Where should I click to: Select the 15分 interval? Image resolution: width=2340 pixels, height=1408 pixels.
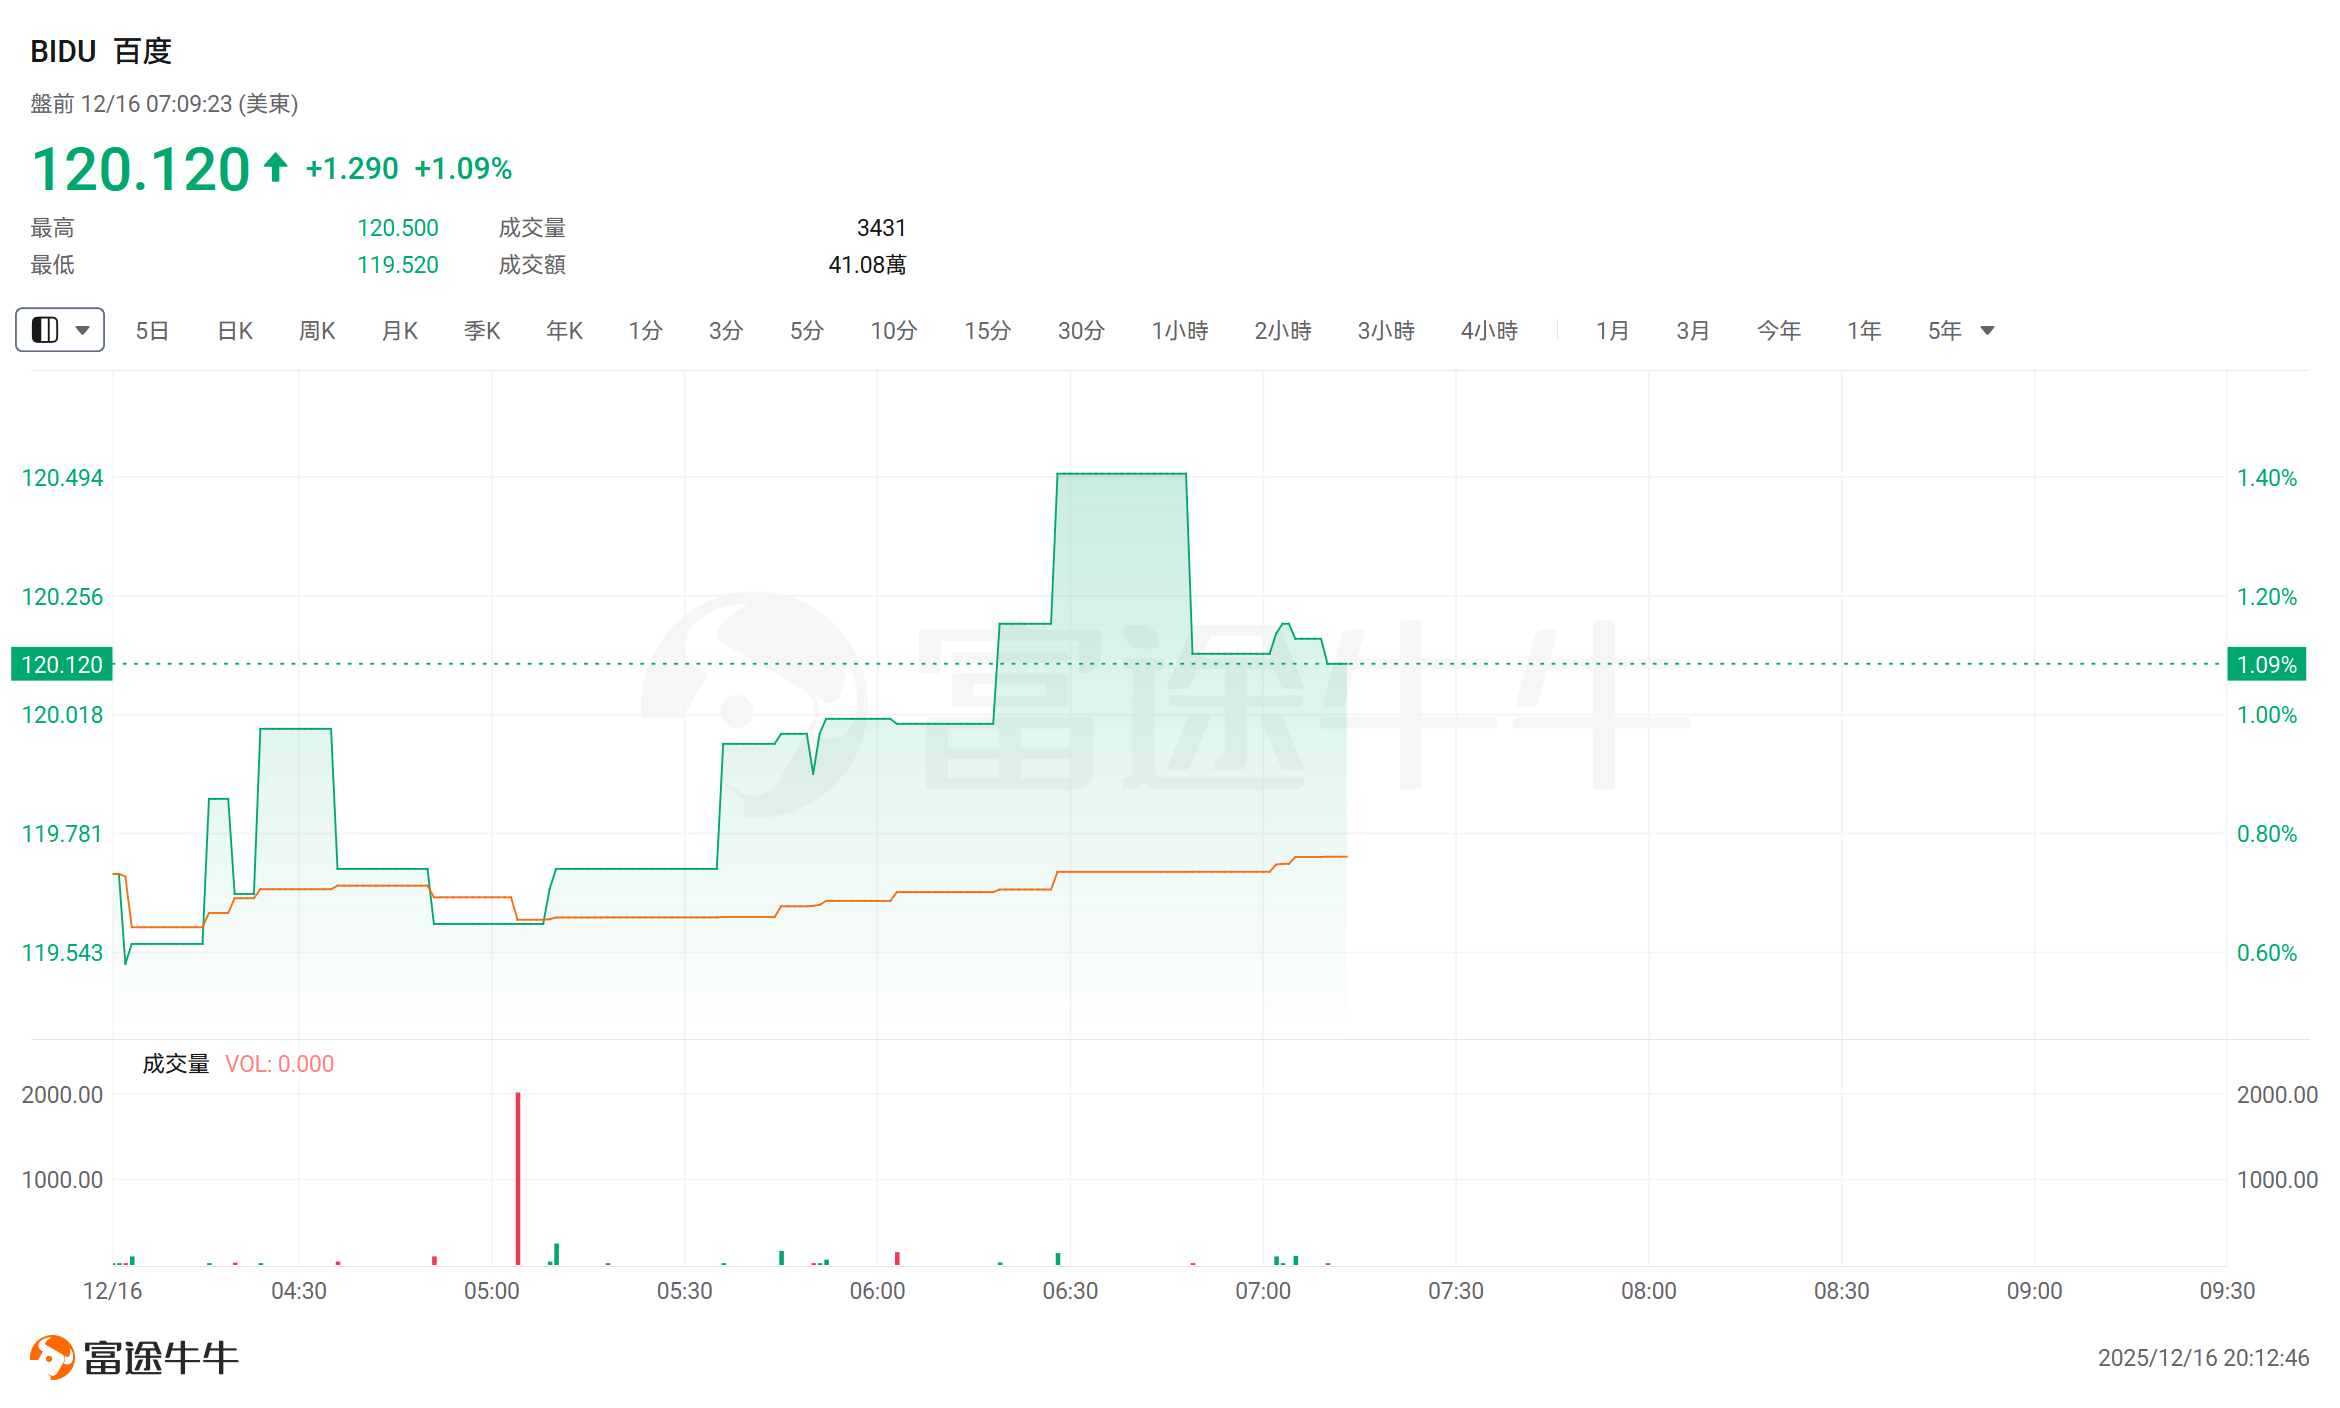tap(987, 330)
